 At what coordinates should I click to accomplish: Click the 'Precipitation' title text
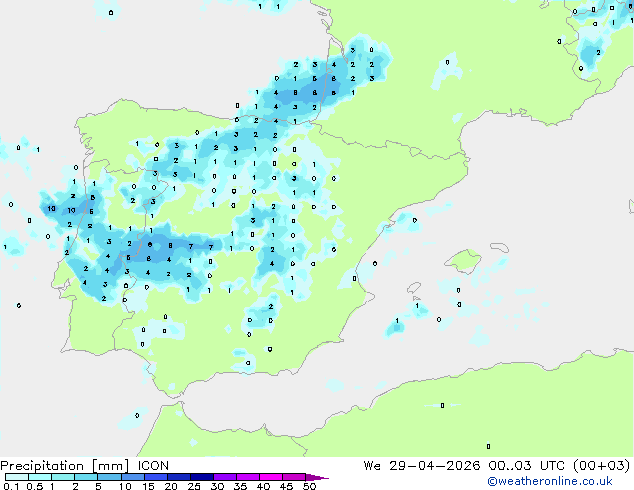pos(42,466)
